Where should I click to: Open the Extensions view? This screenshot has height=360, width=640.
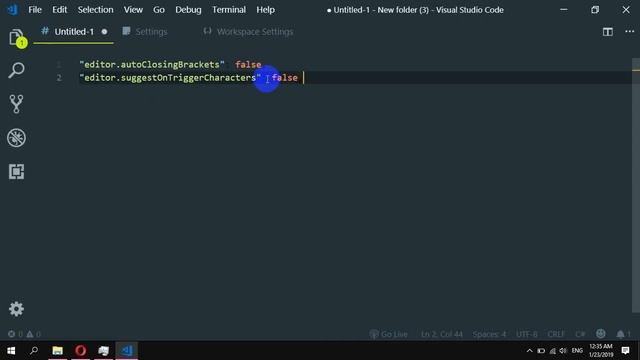(x=16, y=171)
